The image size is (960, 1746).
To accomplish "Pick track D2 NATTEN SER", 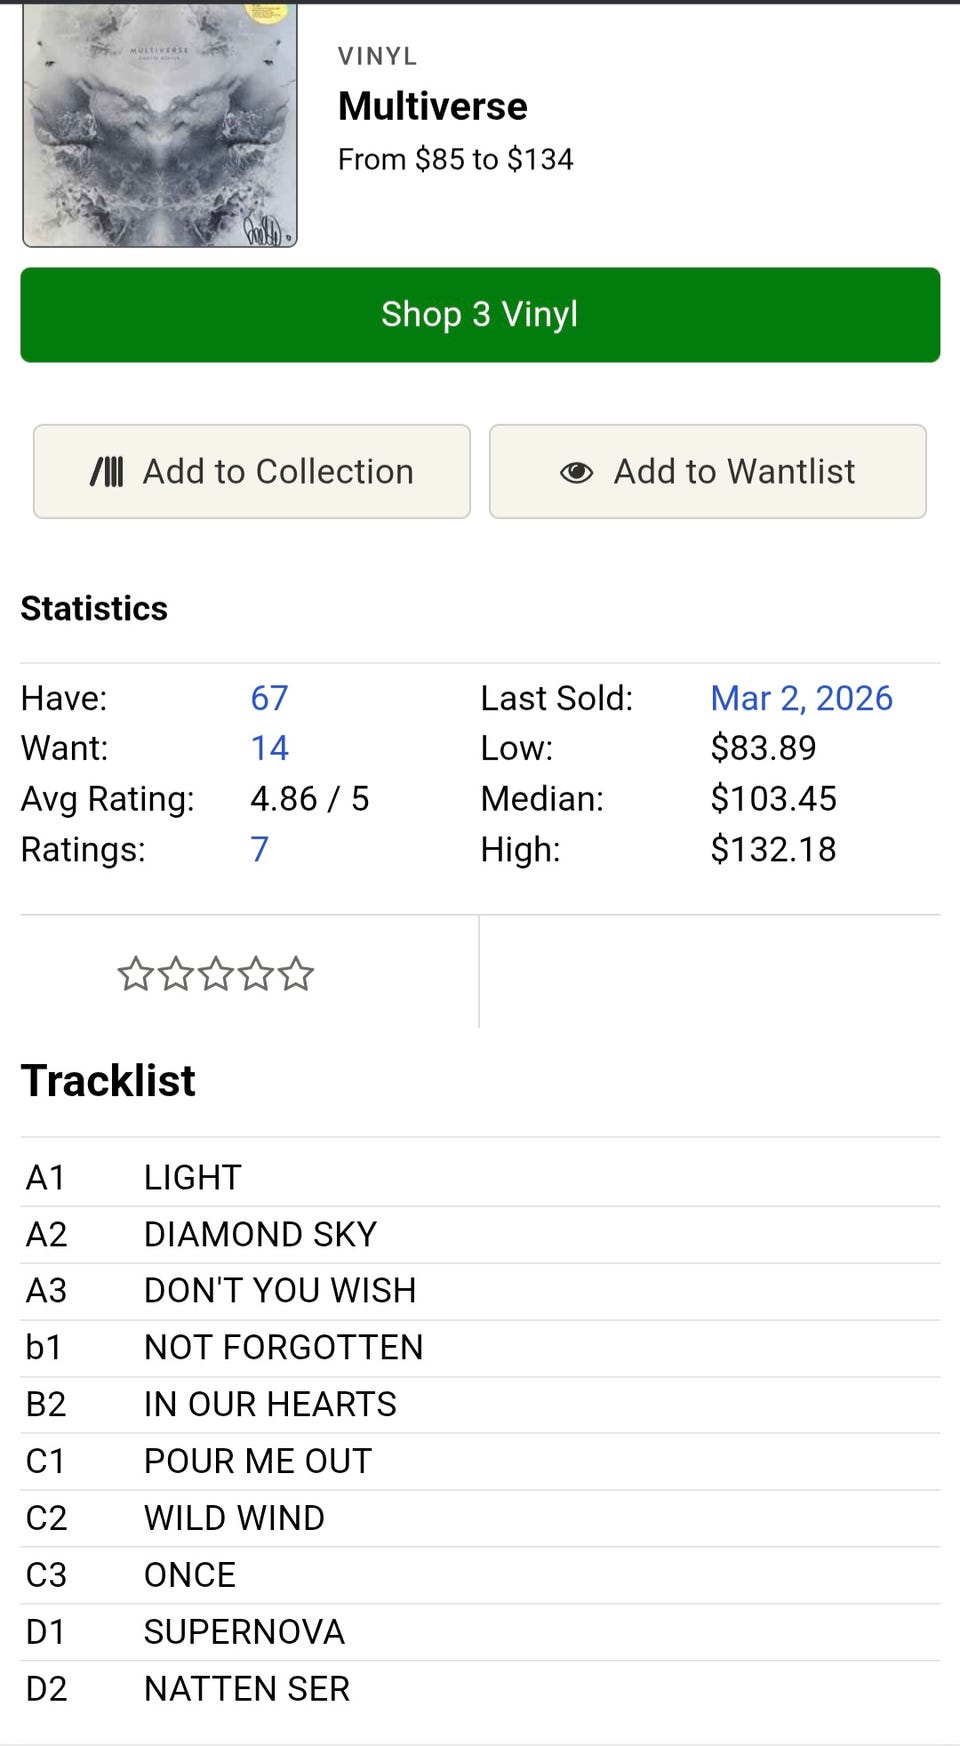I will tap(247, 1688).
